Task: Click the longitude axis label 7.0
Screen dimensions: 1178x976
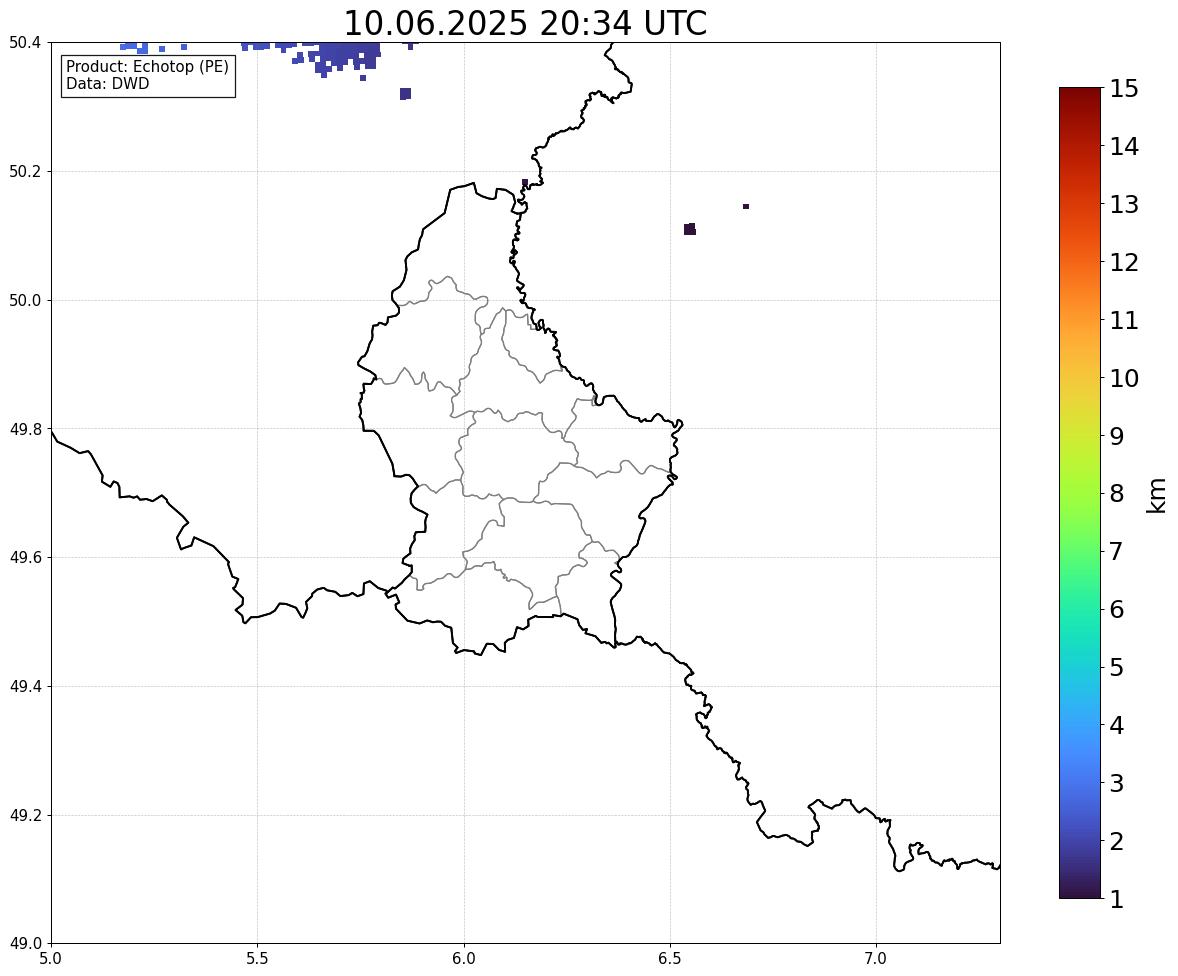Action: (x=876, y=959)
